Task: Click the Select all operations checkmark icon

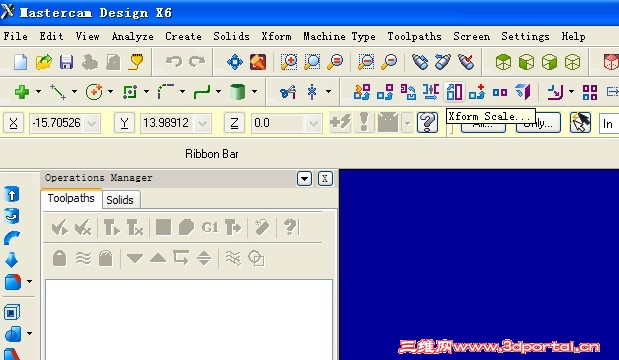Action: coord(60,227)
